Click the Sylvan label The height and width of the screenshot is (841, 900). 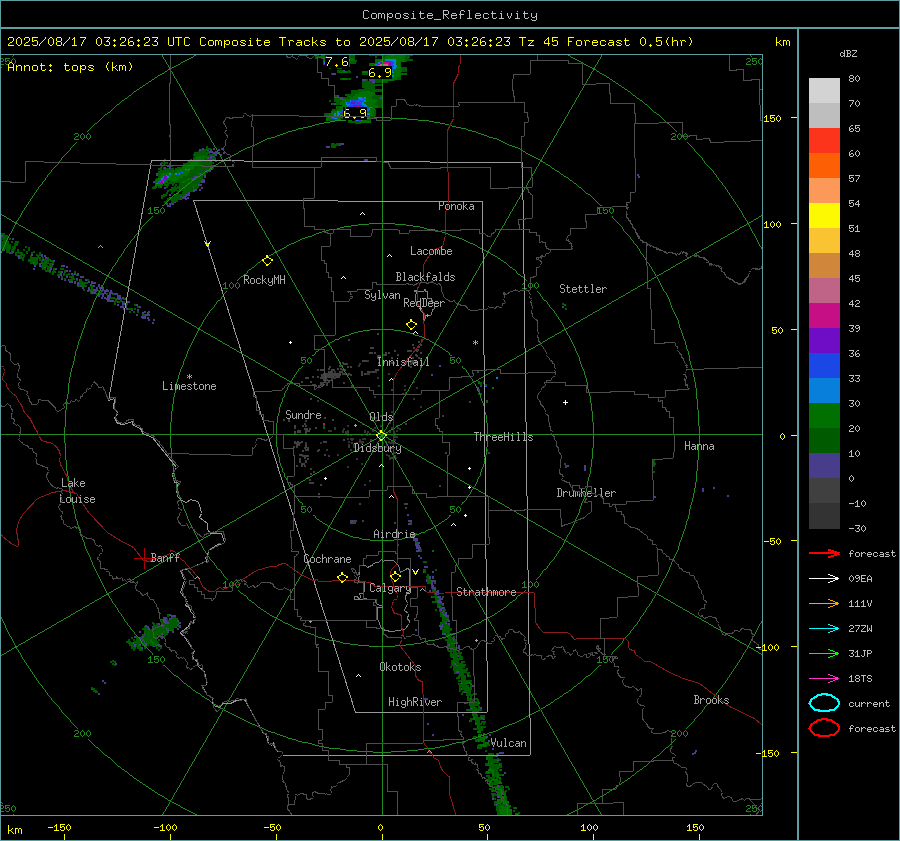pos(382,295)
